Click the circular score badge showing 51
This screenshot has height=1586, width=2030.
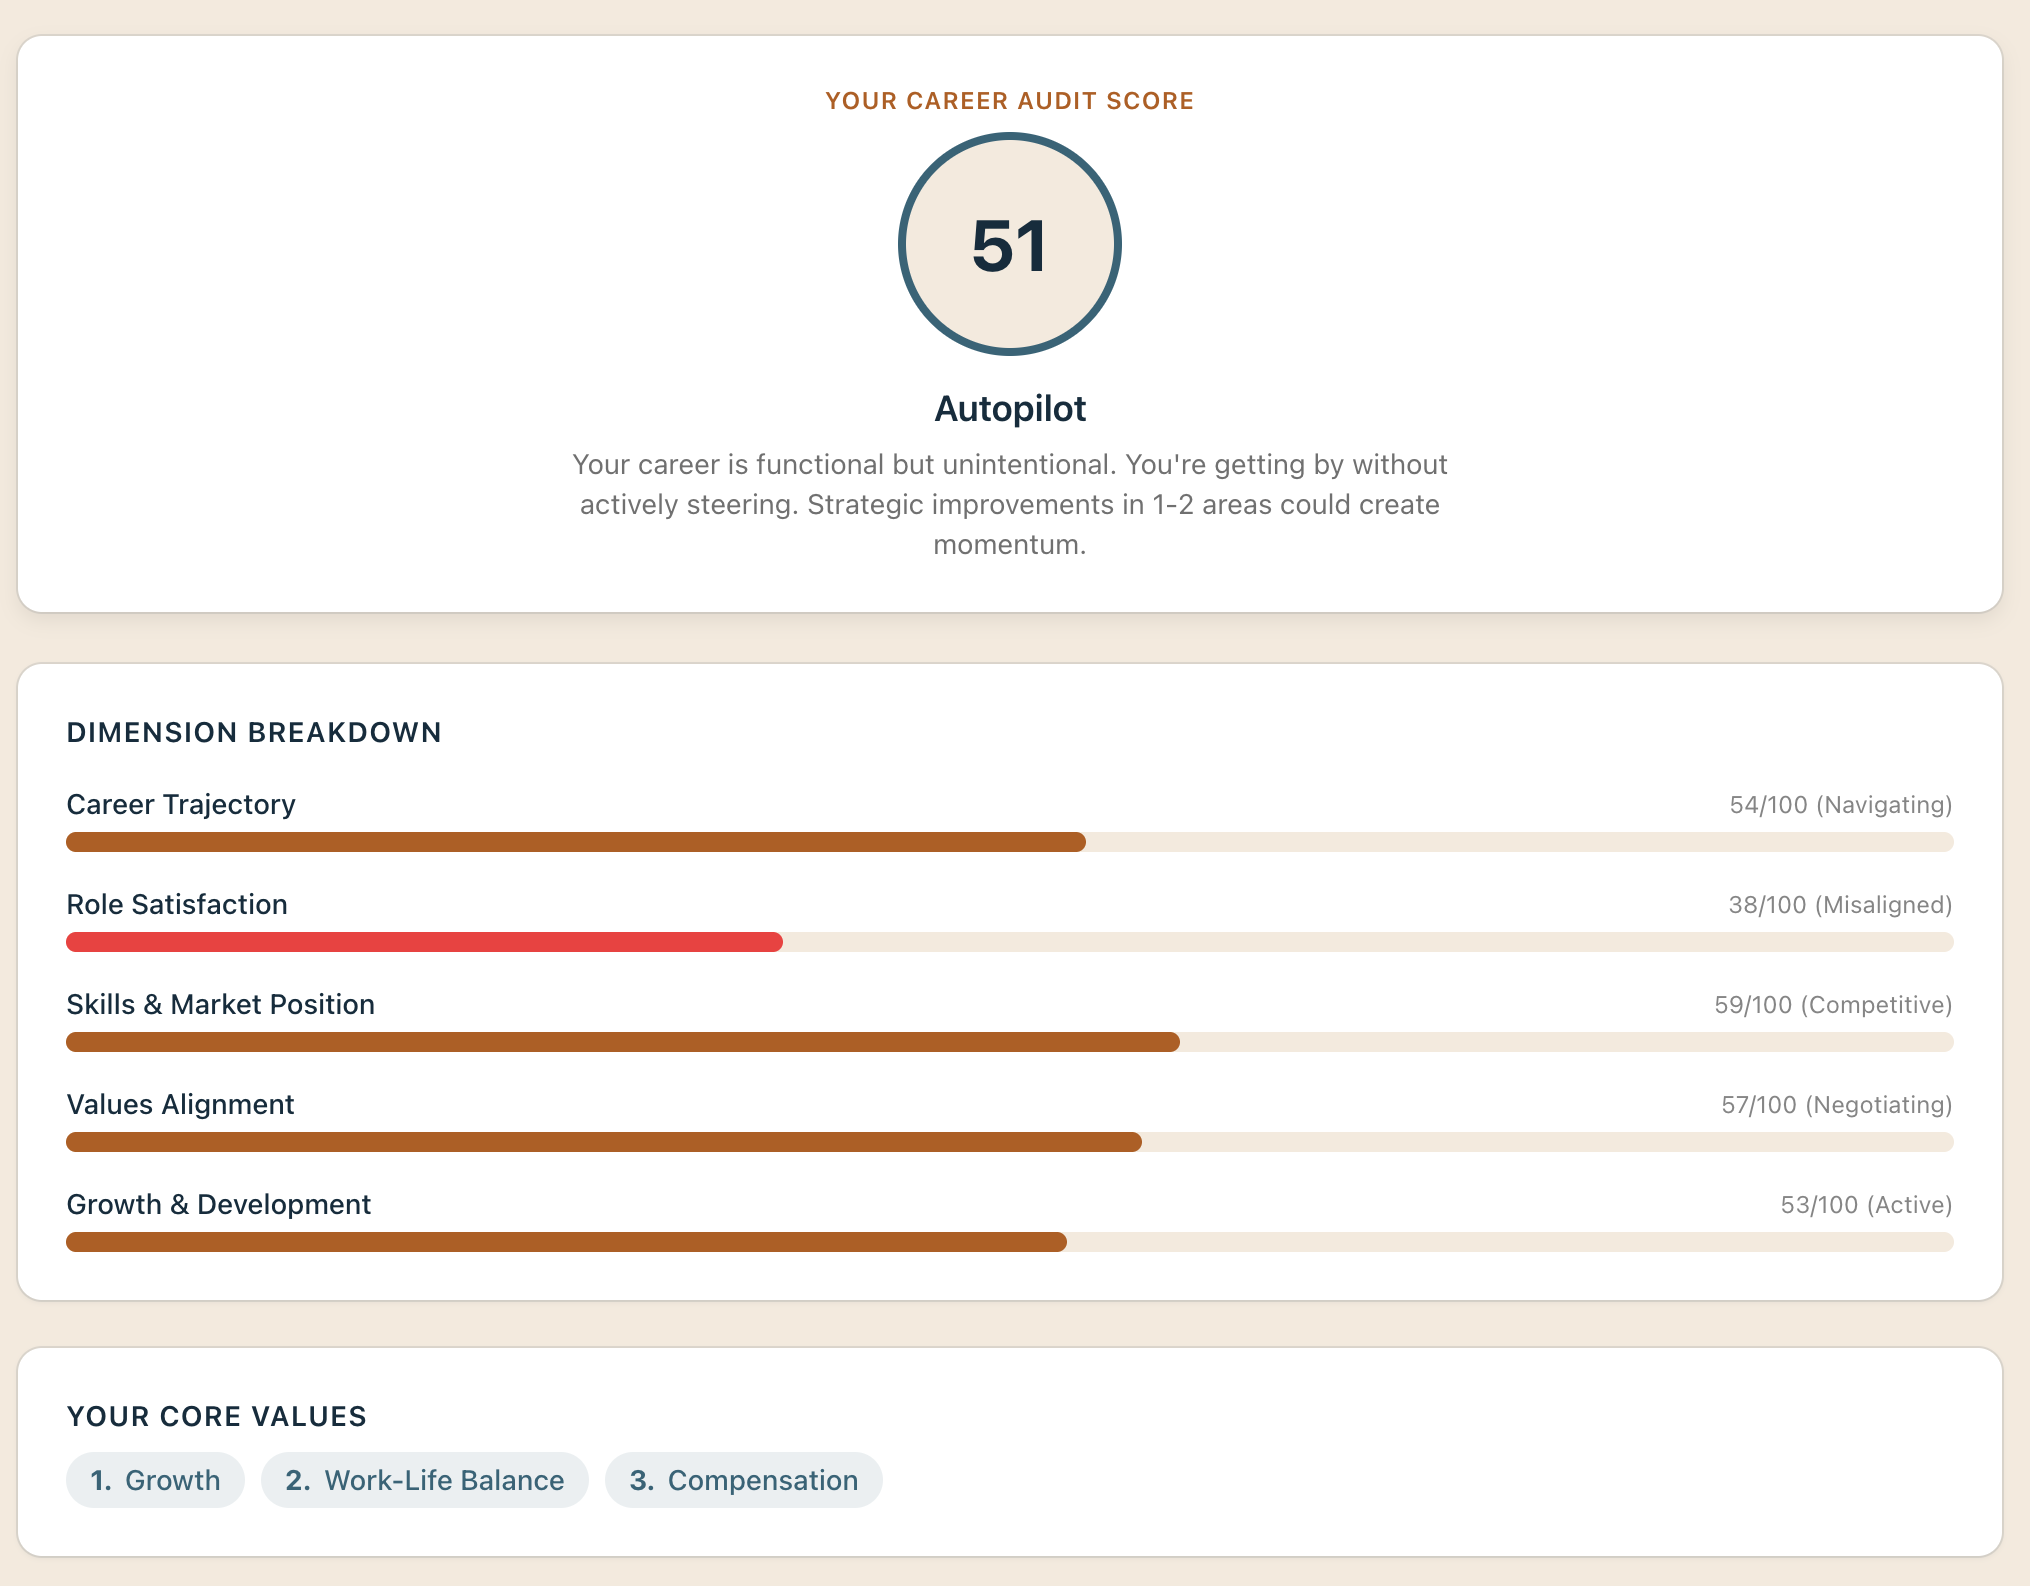click(1012, 247)
